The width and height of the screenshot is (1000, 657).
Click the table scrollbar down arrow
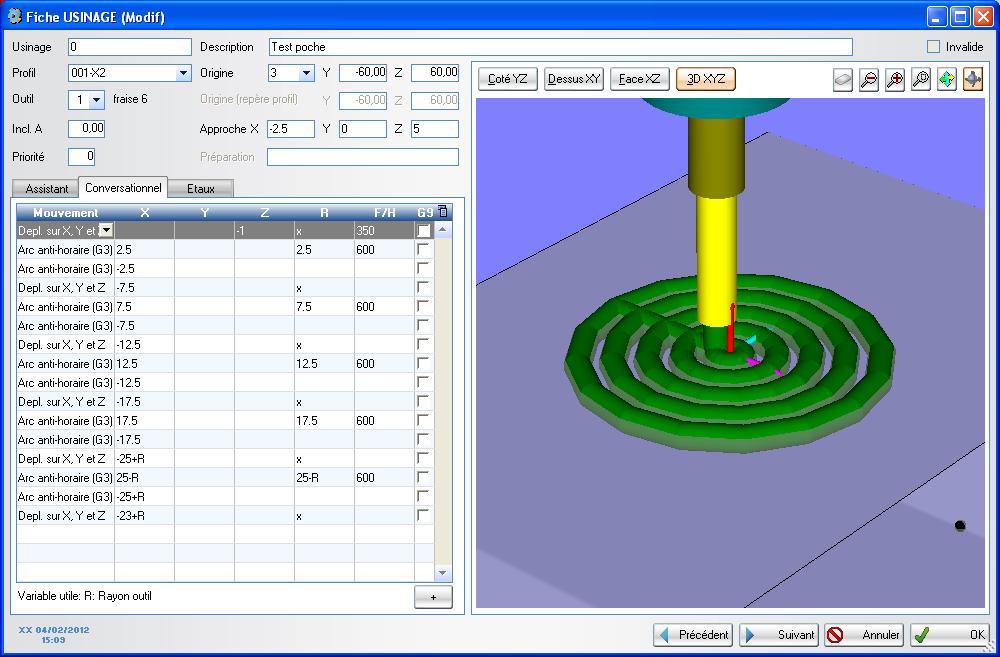443,573
